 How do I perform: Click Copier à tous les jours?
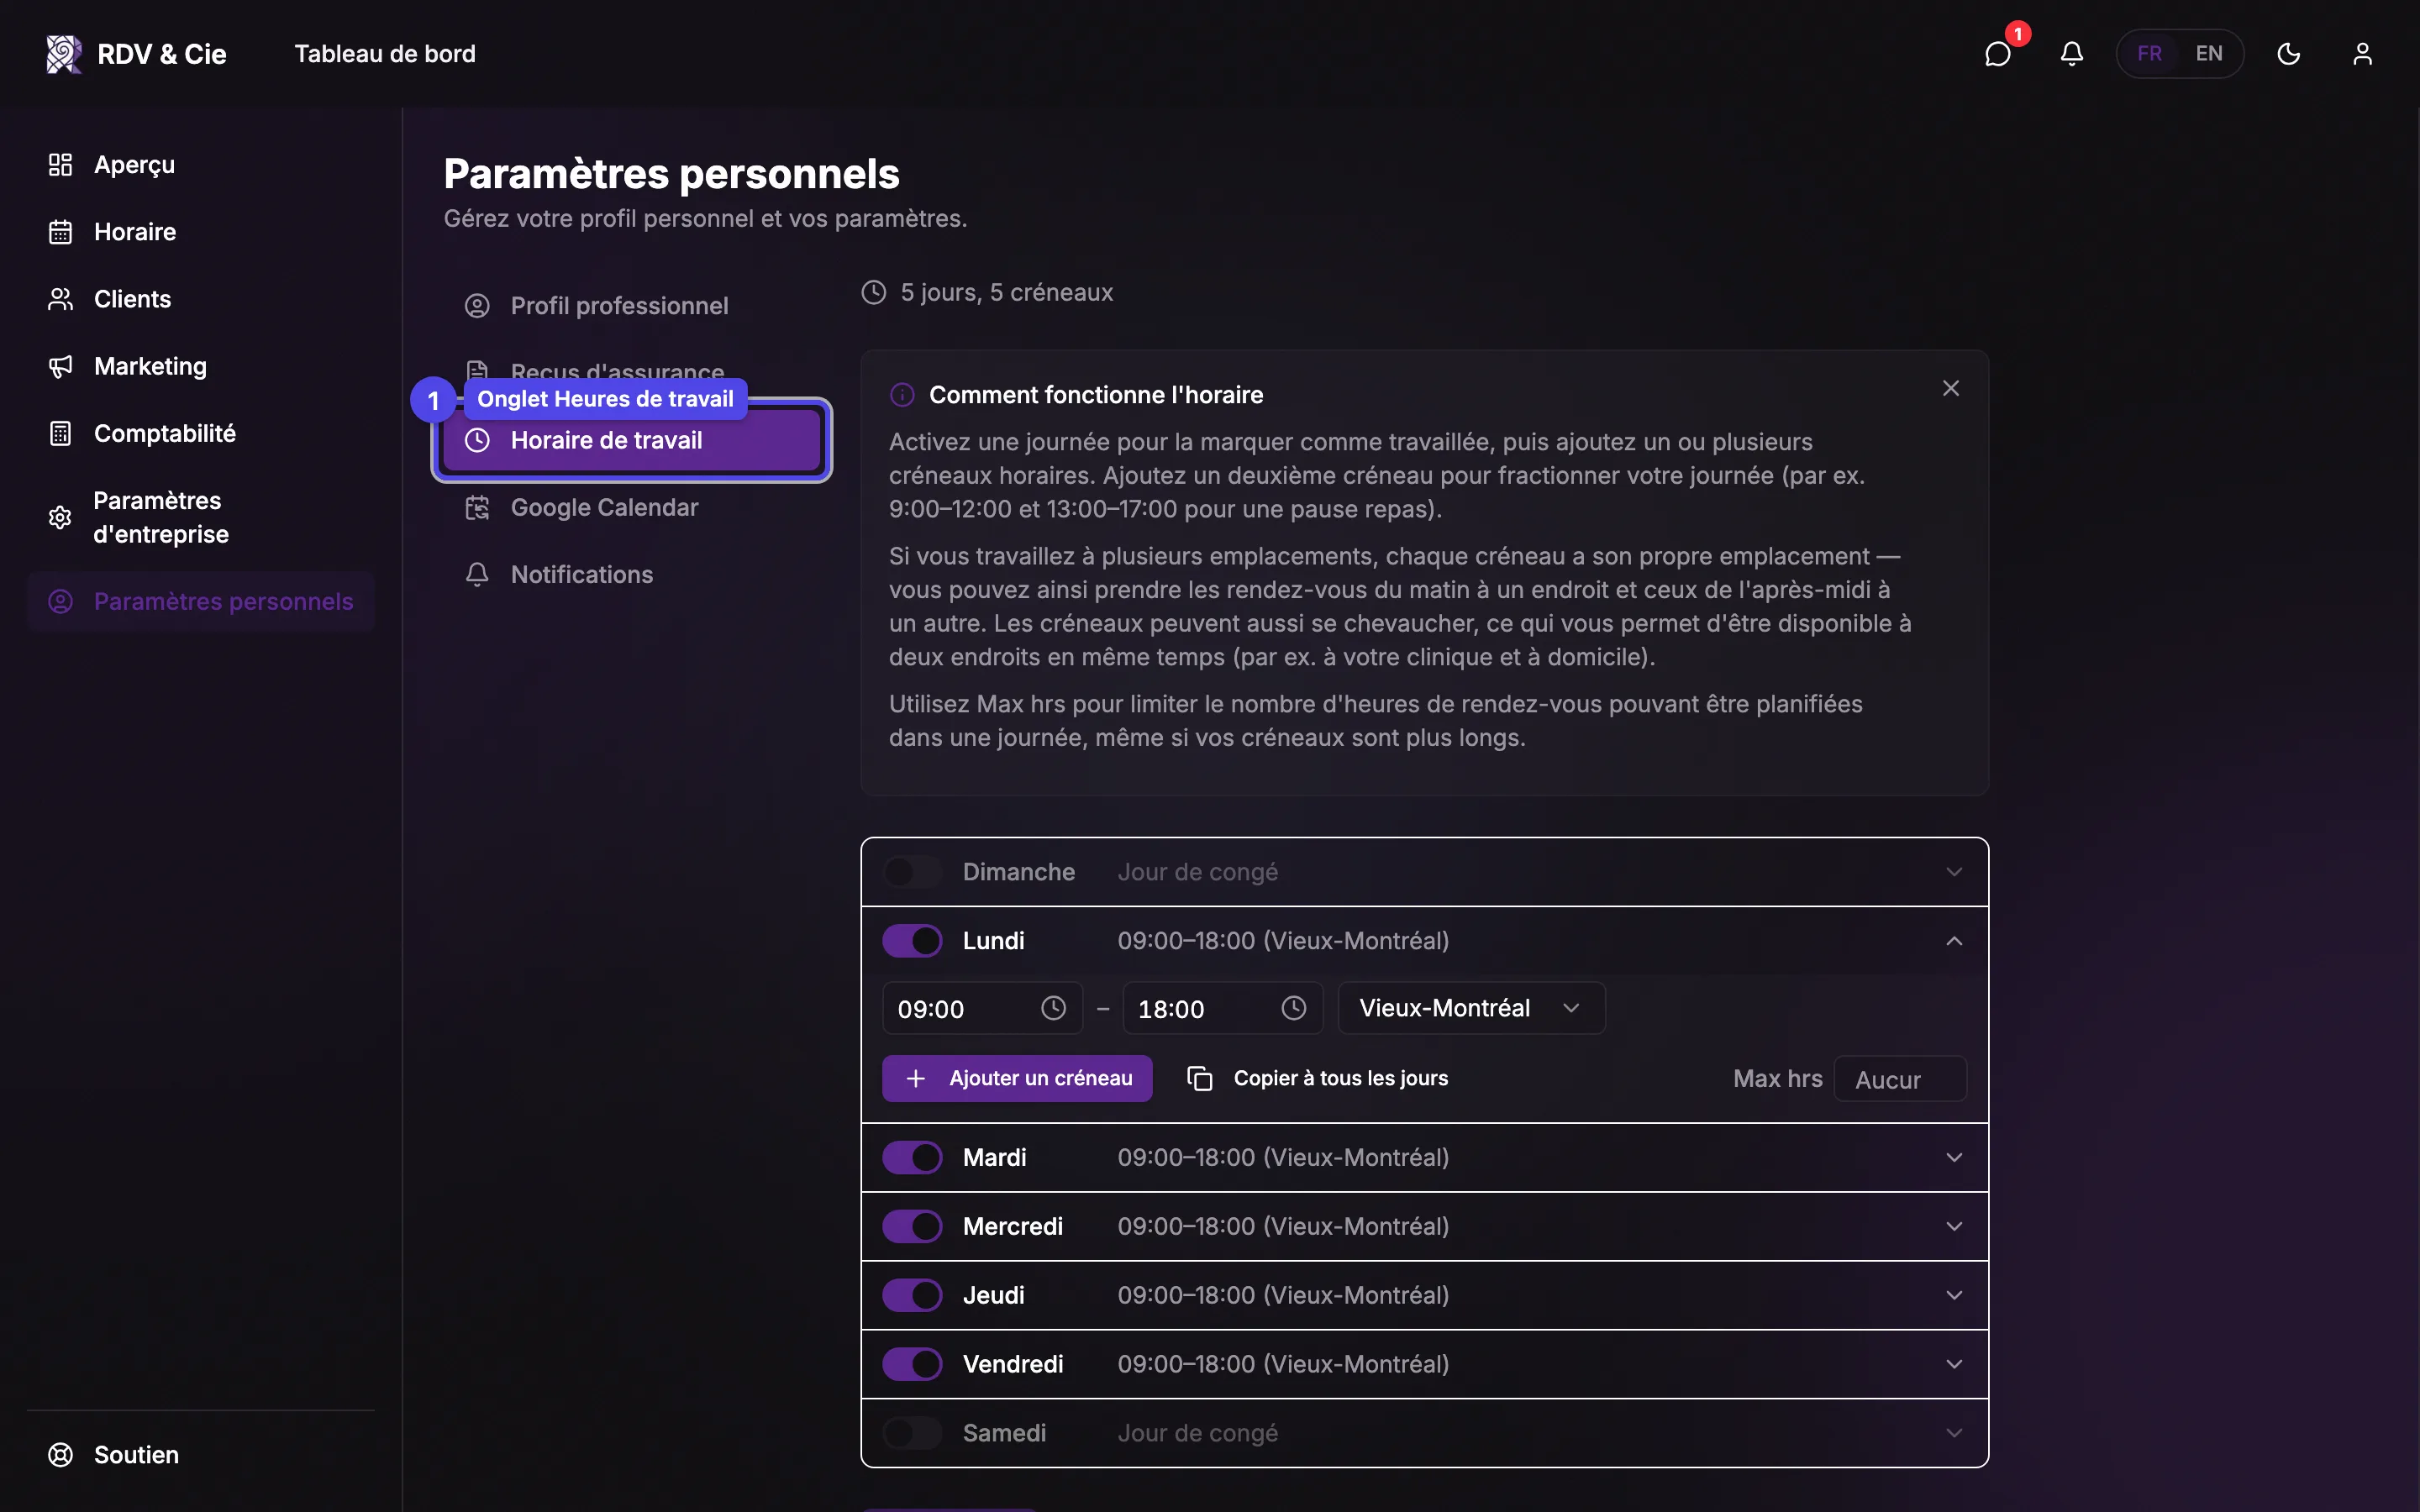tap(1317, 1078)
